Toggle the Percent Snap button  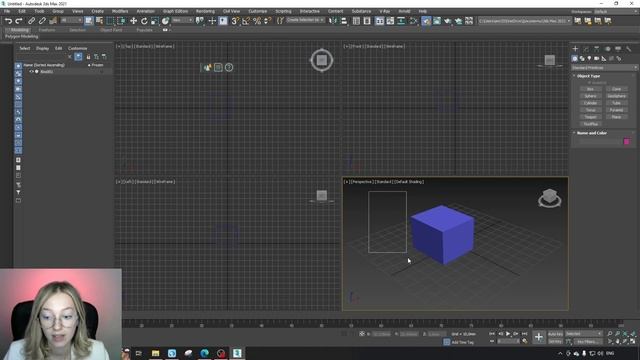click(x=257, y=21)
